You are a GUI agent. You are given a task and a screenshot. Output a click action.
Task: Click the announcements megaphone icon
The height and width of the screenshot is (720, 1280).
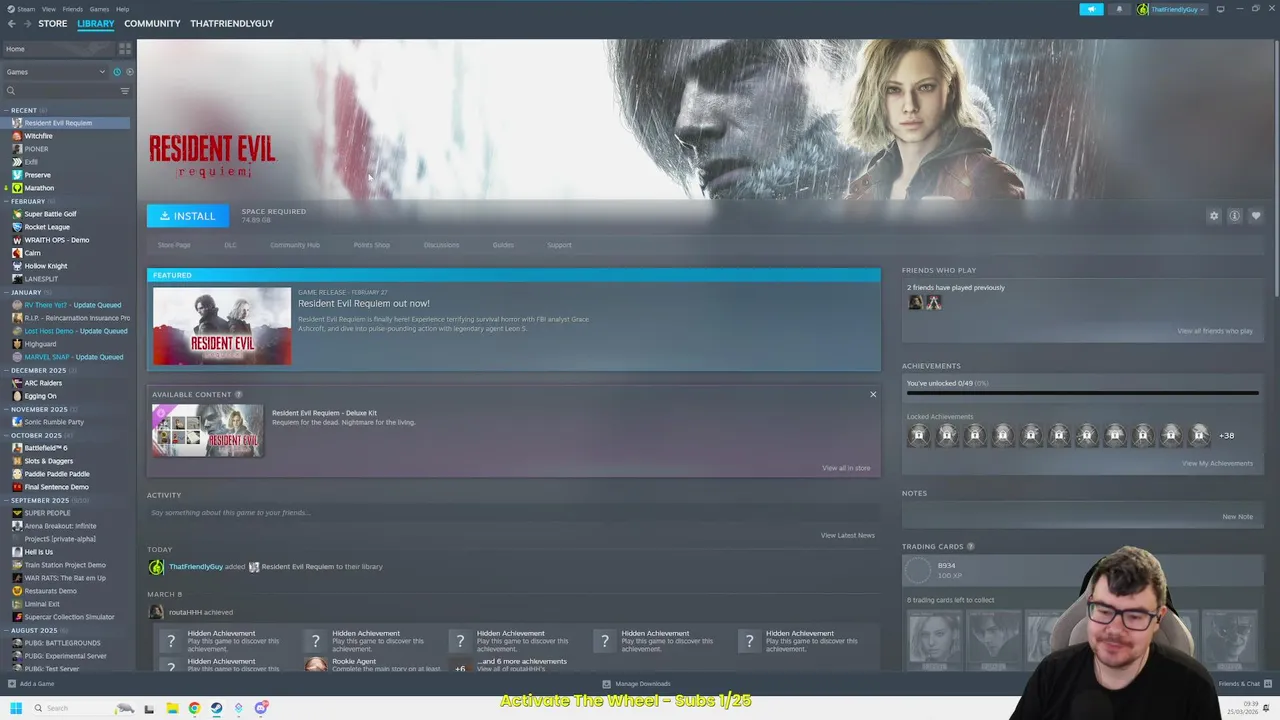[1091, 9]
